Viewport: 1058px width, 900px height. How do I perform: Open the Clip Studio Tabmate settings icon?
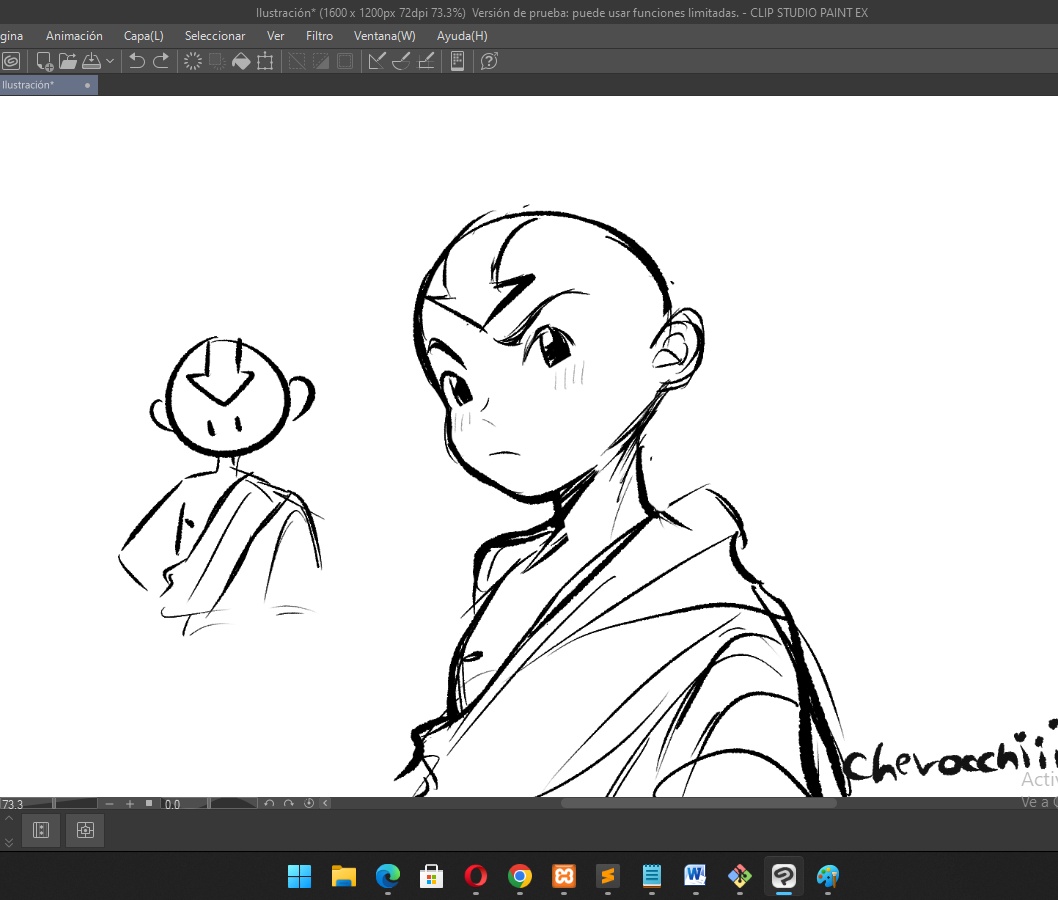[x=457, y=61]
